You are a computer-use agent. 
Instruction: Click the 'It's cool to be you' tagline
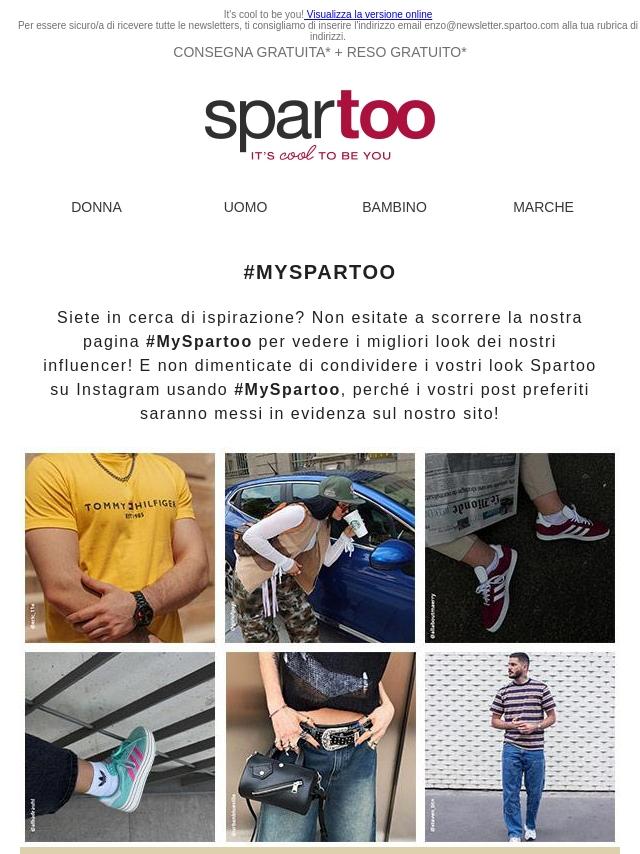[321, 155]
